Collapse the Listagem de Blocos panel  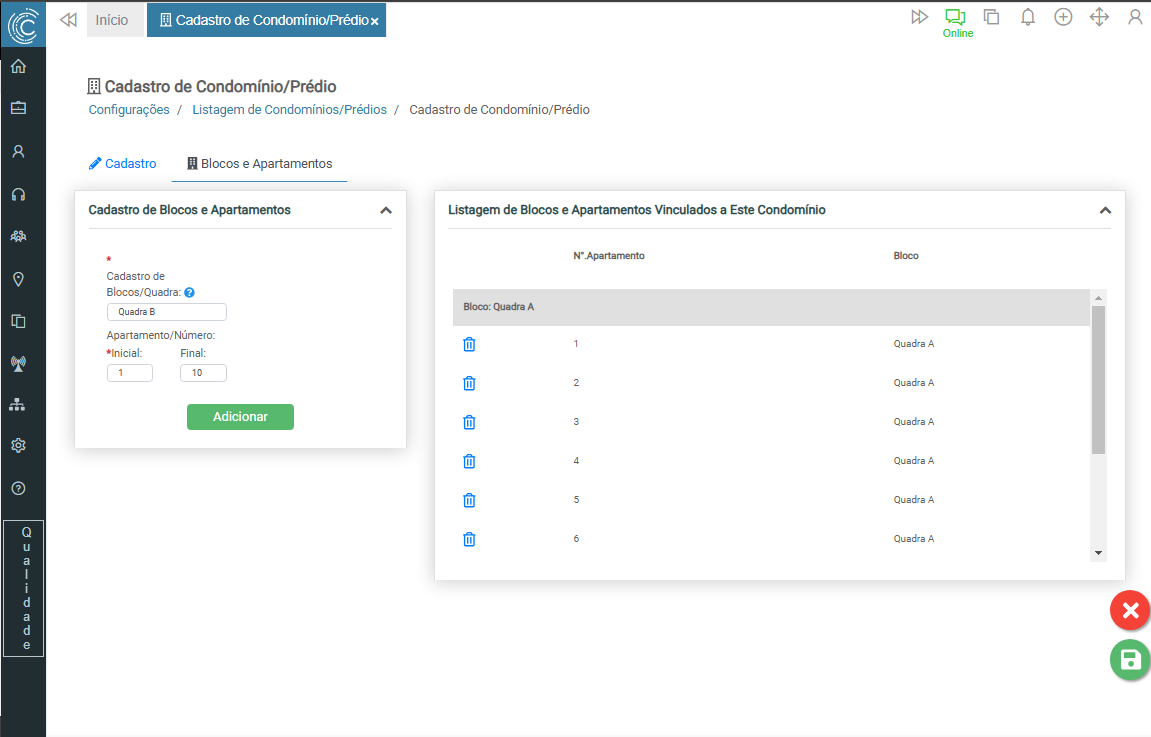1105,211
